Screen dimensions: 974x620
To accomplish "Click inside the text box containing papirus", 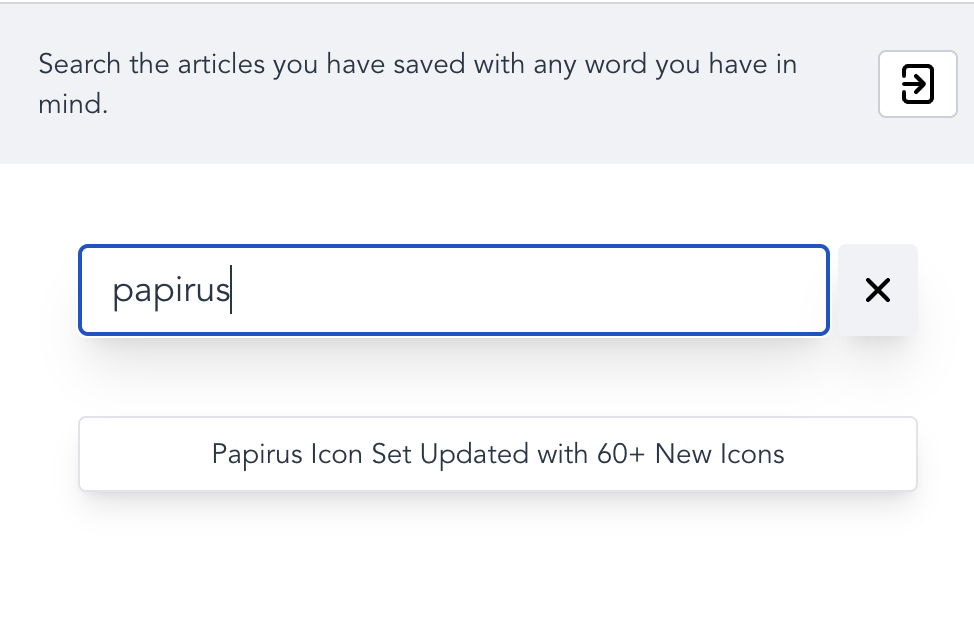I will [454, 290].
